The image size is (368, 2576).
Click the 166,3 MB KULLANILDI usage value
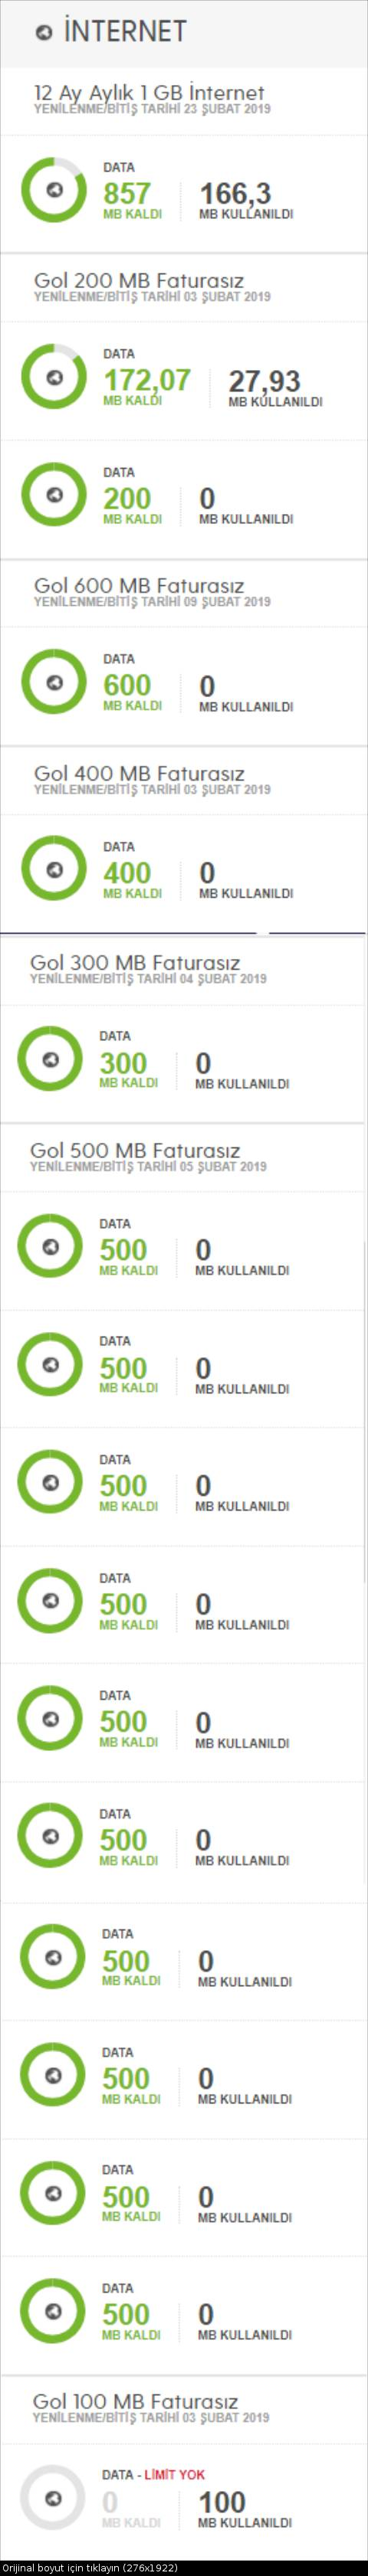(x=246, y=199)
